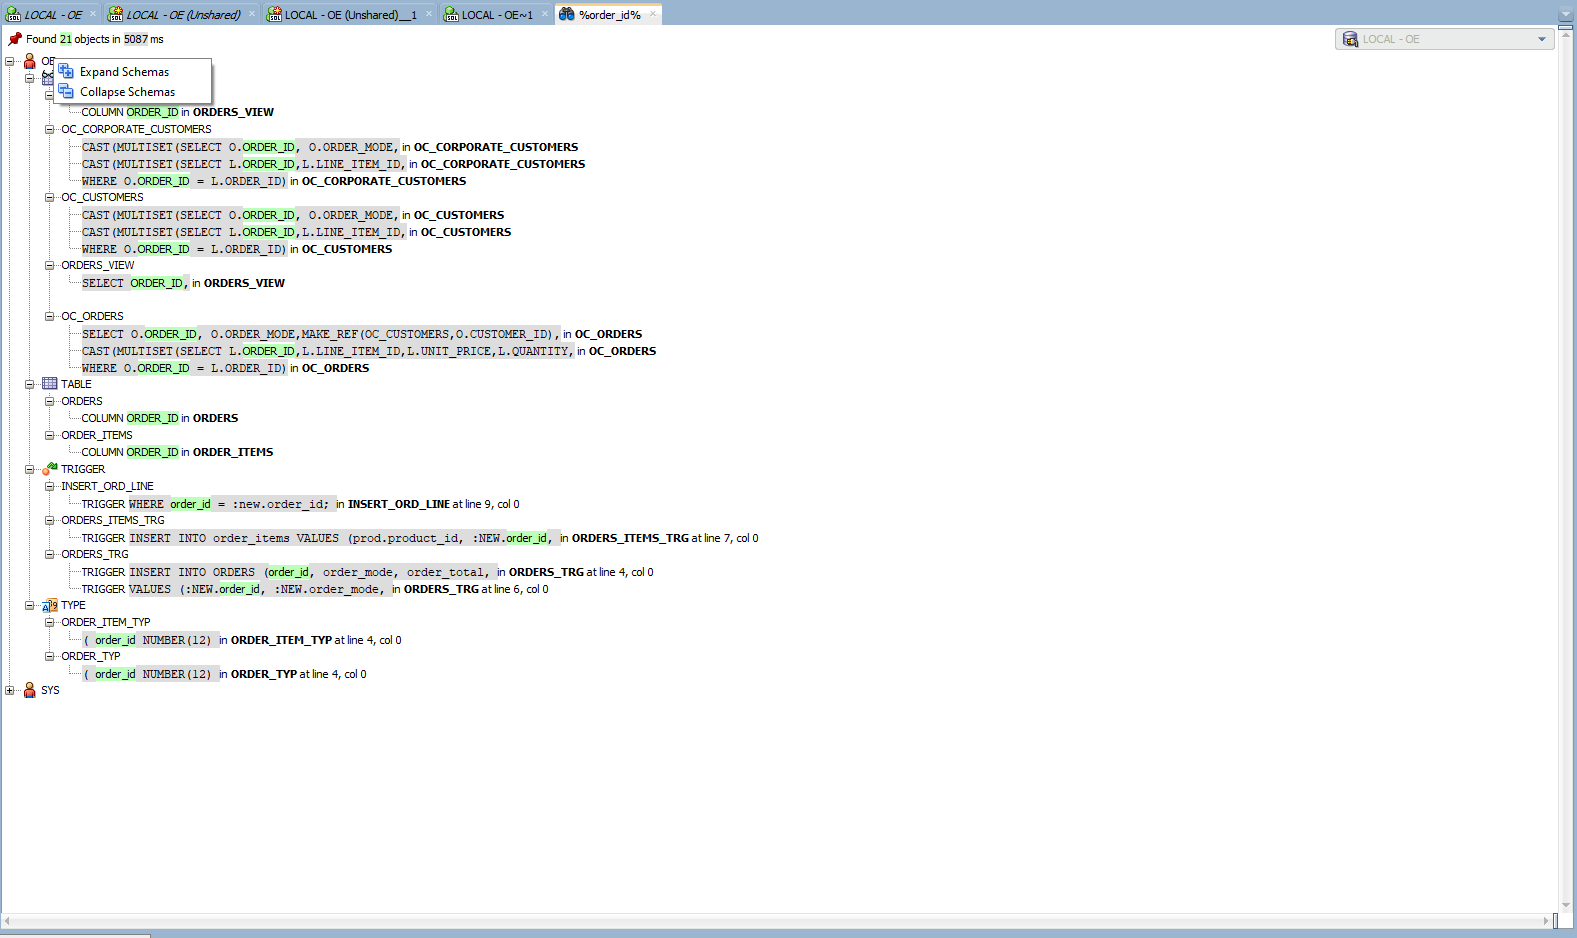Select COLUMN ORDER_ID in ORDER_ITEMS row
1577x938 pixels.
(x=177, y=452)
